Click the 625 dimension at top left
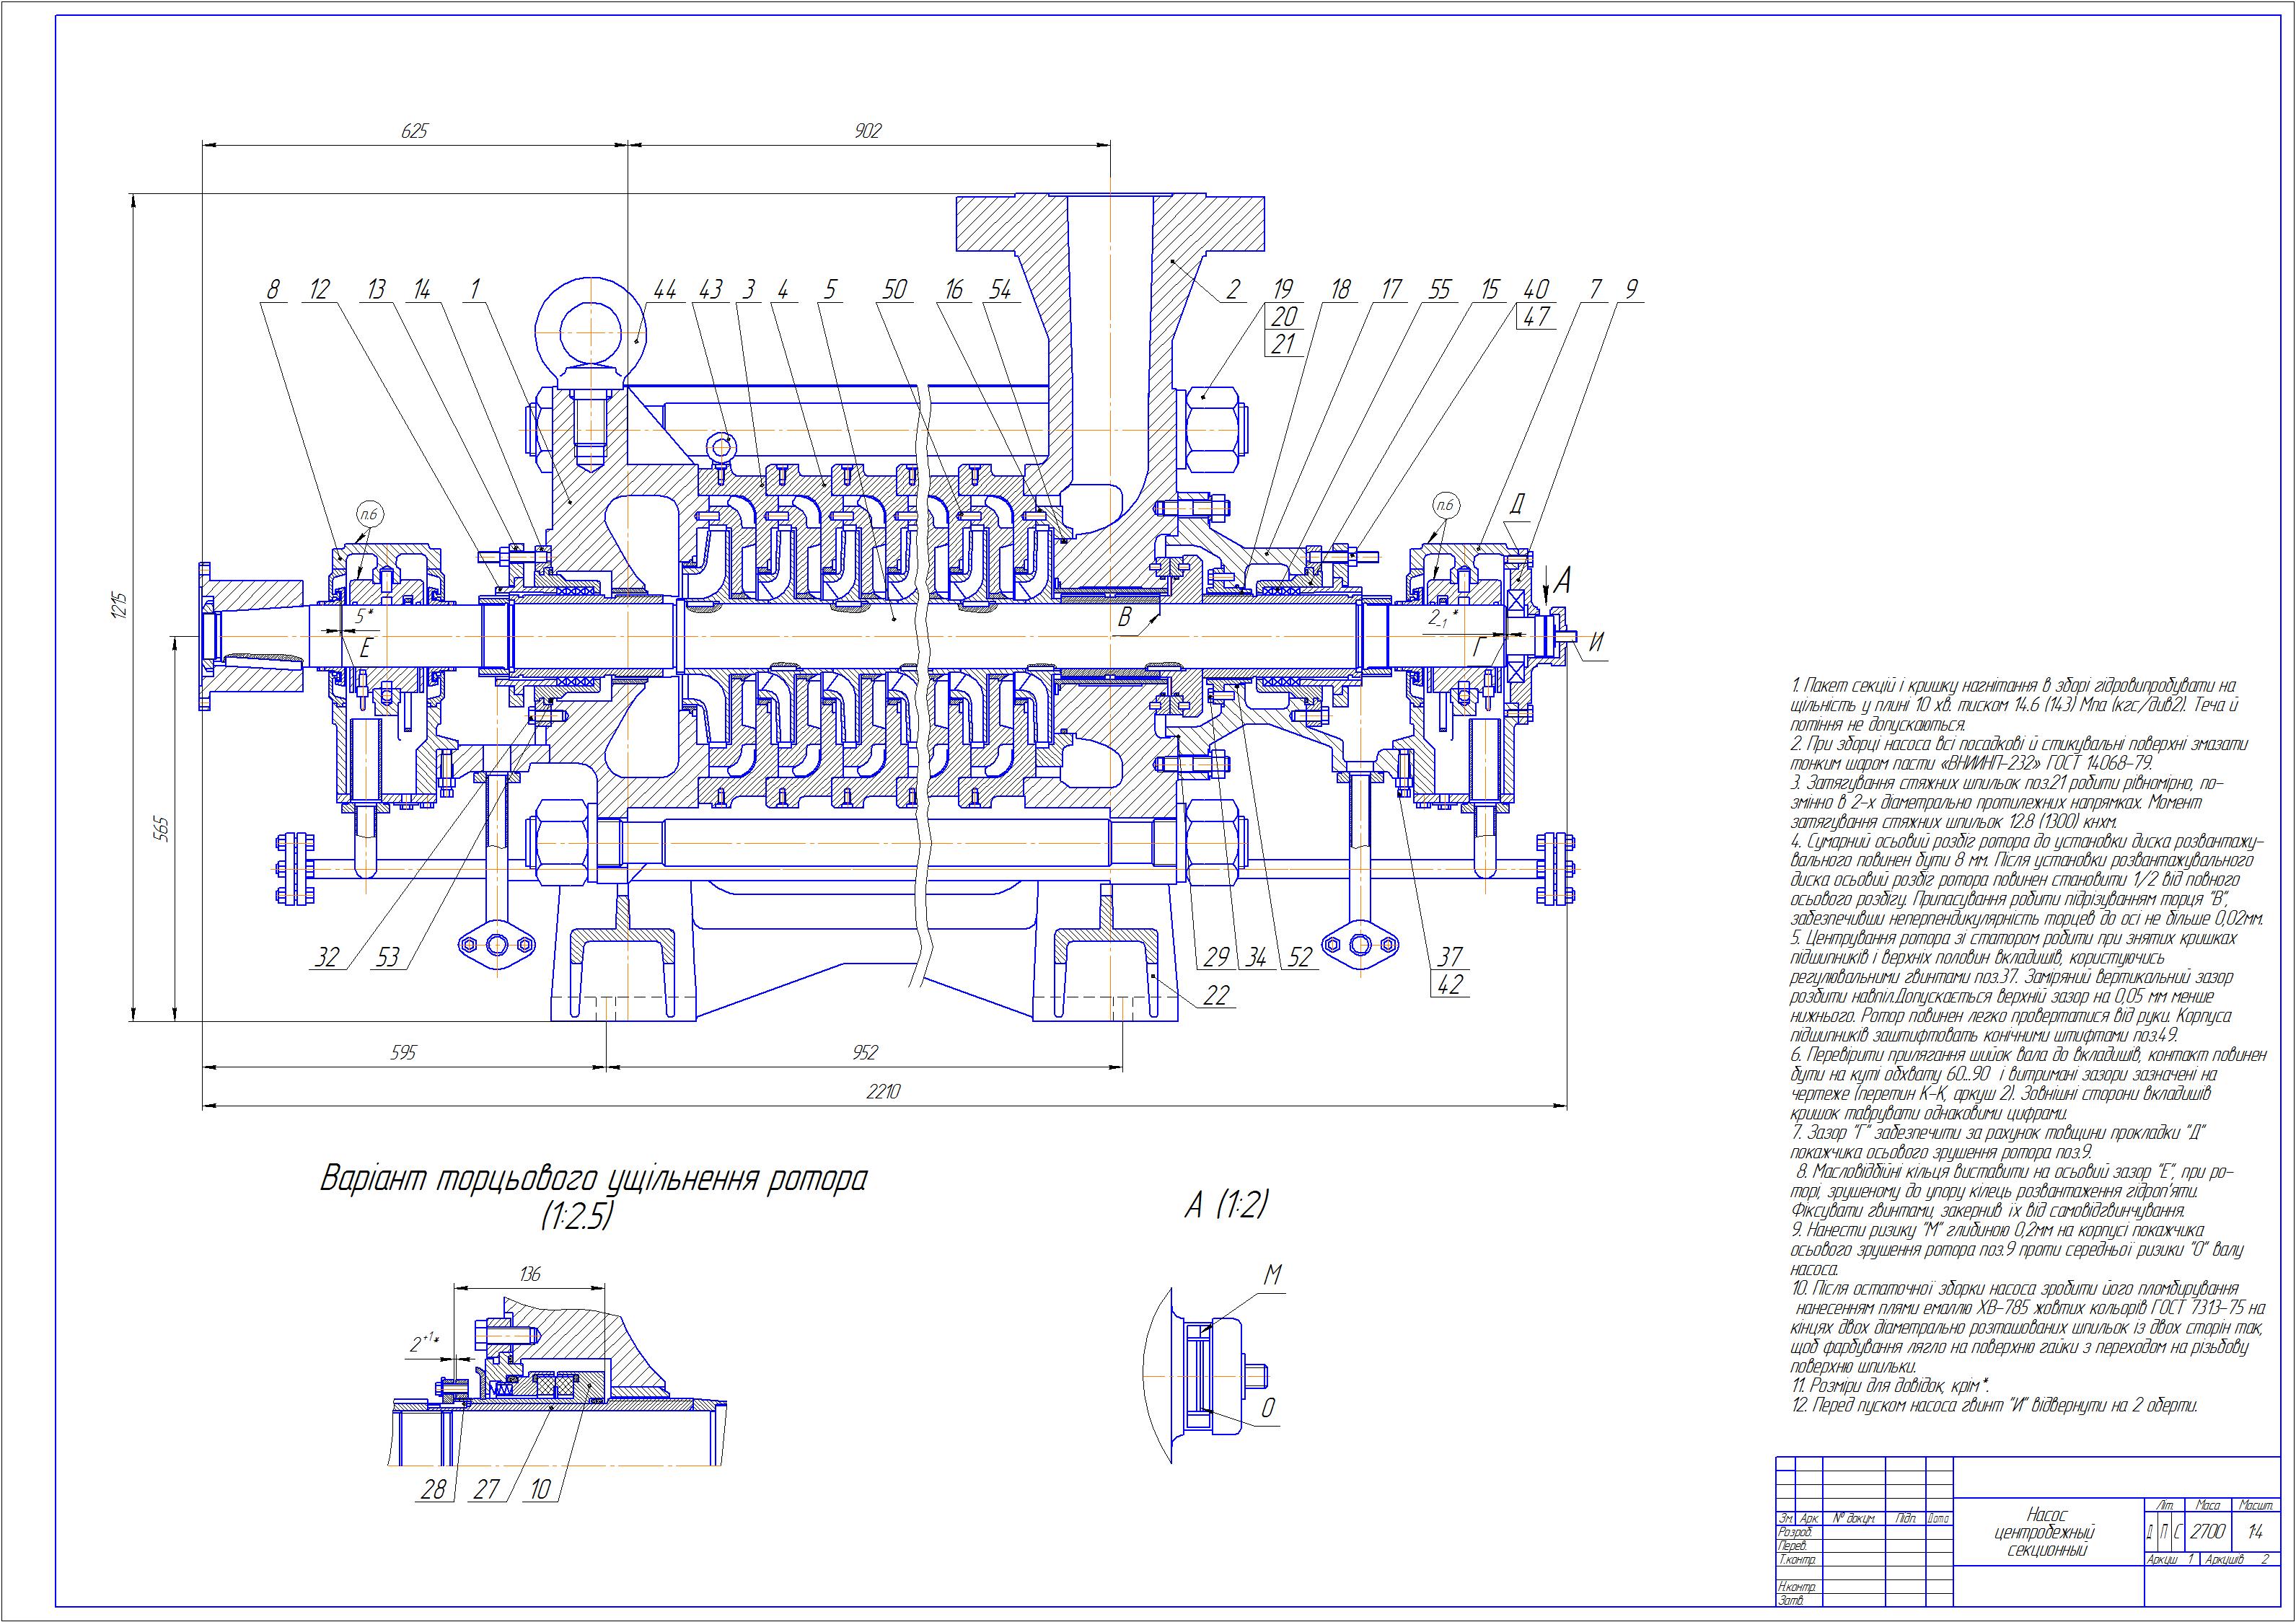 coord(414,131)
